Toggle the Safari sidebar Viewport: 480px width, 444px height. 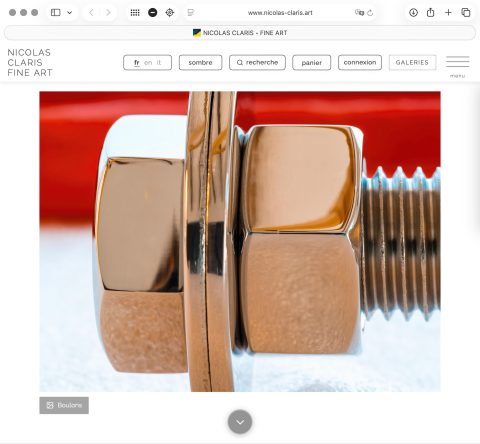point(55,13)
